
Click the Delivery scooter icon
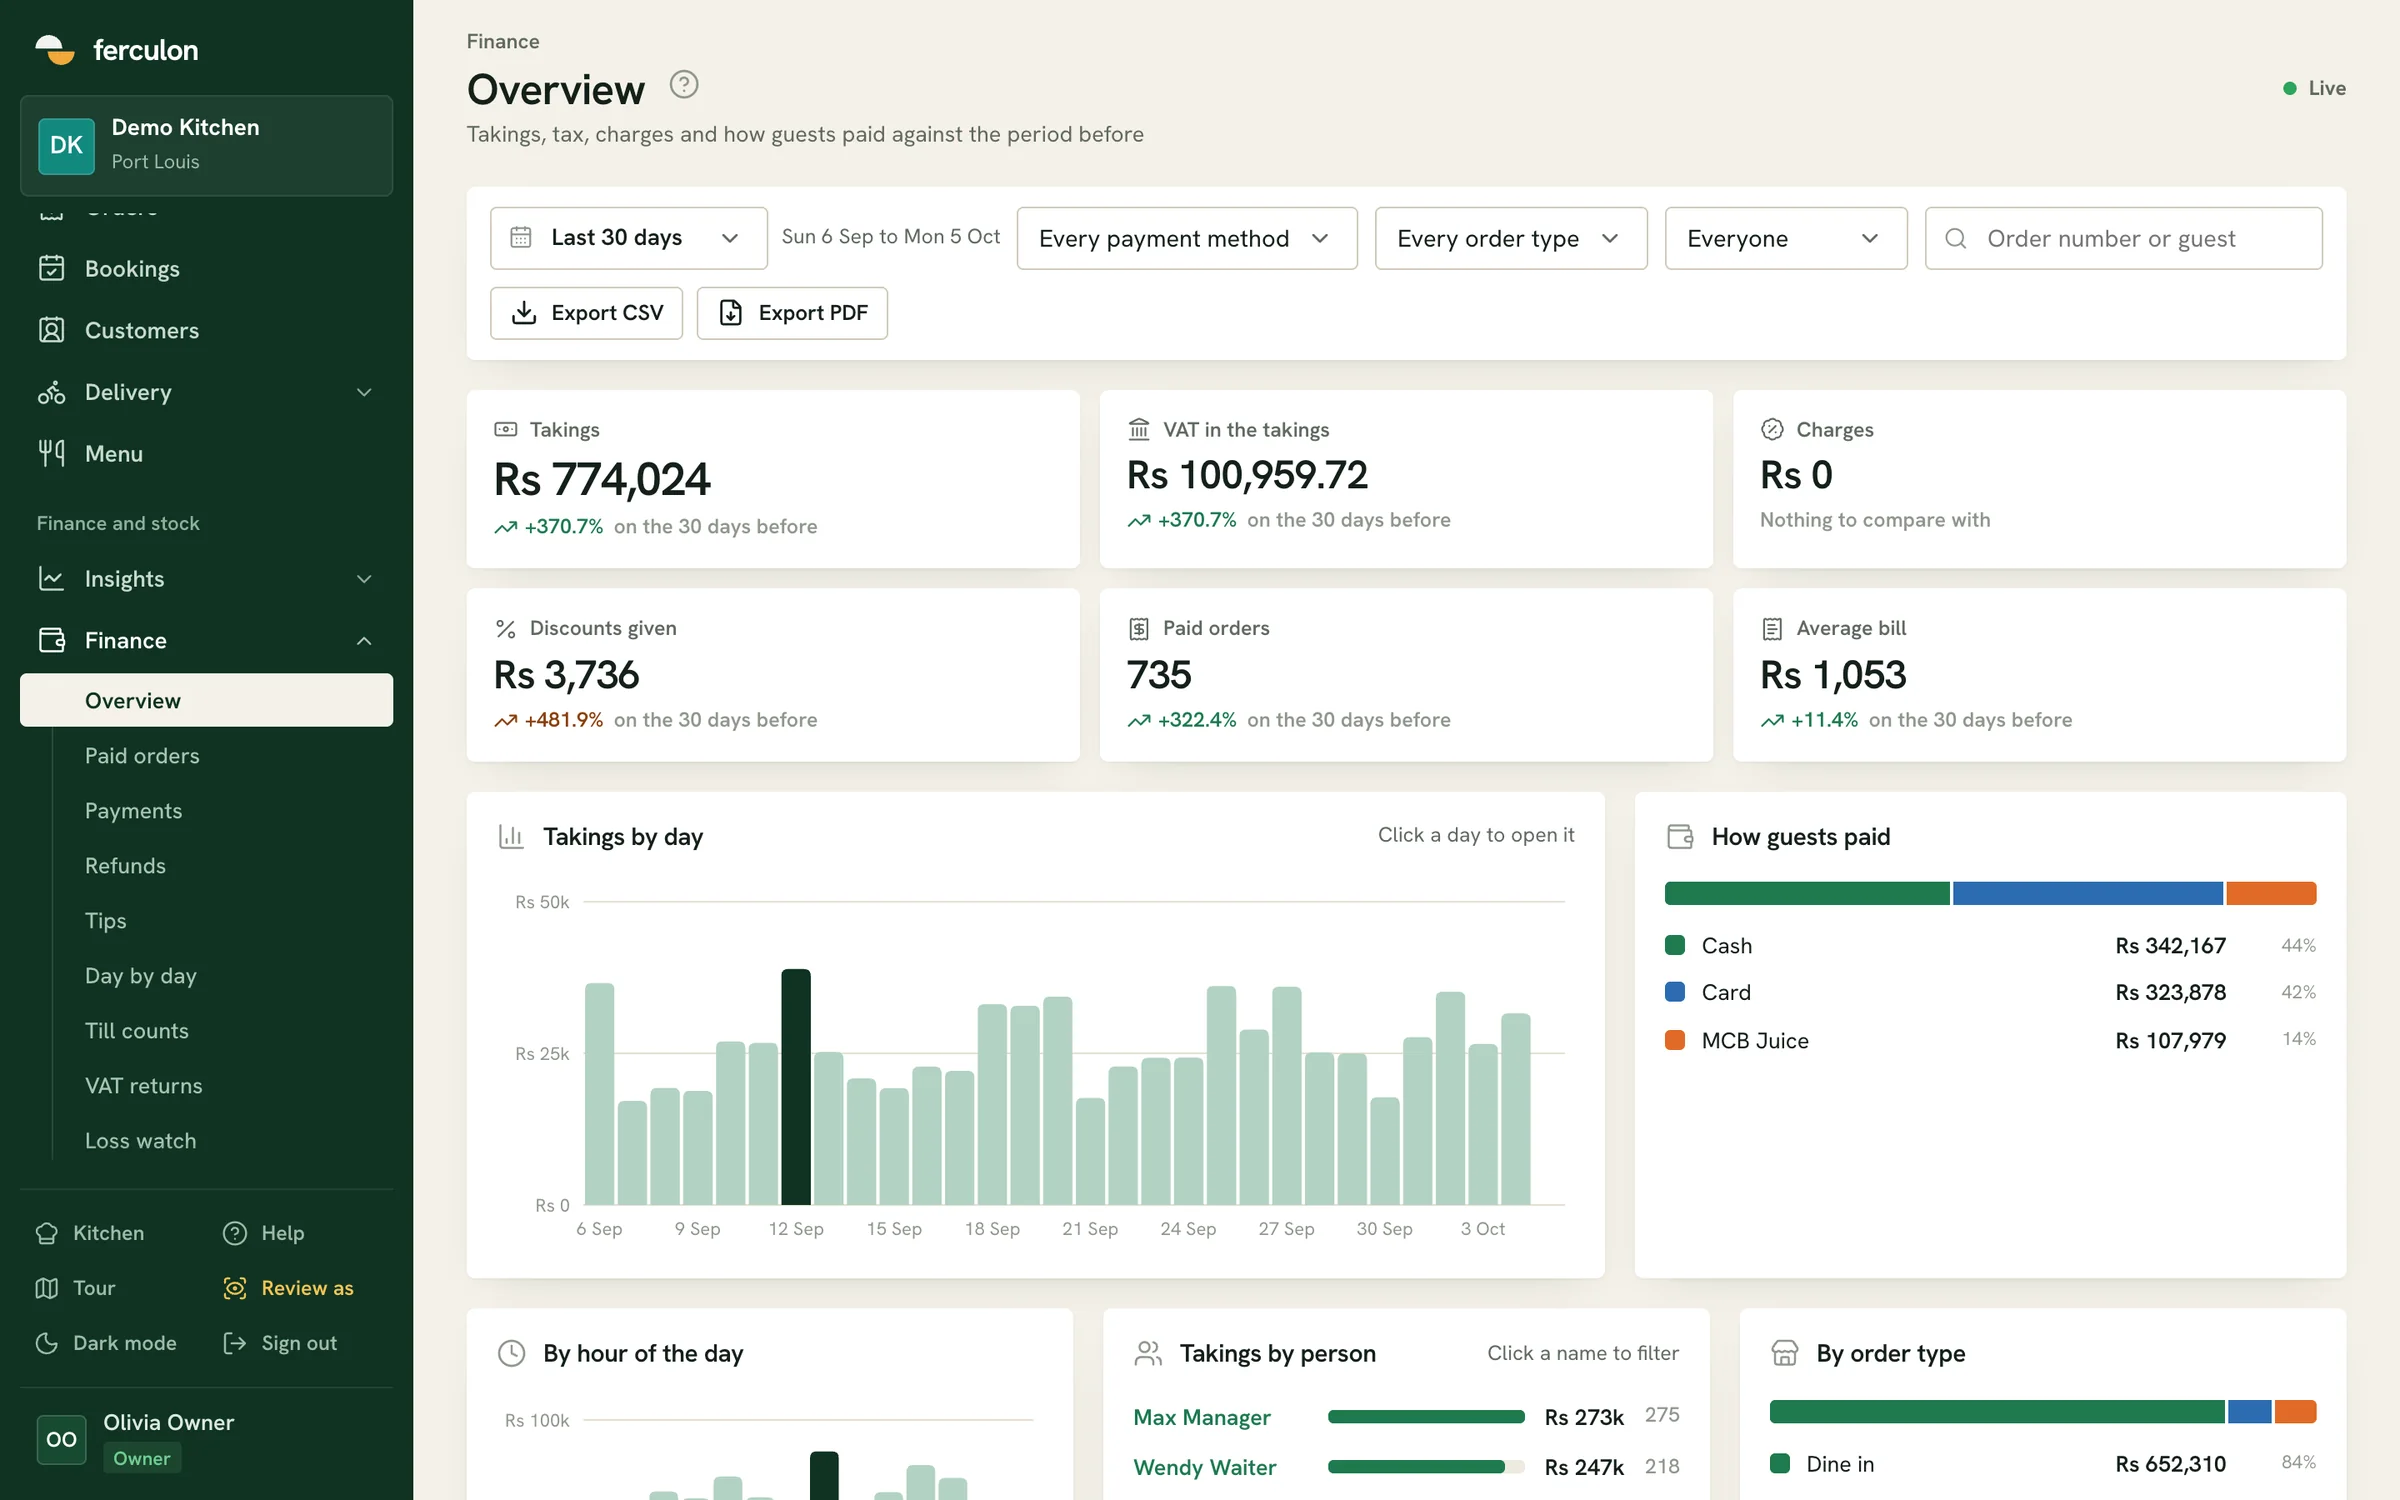51,392
